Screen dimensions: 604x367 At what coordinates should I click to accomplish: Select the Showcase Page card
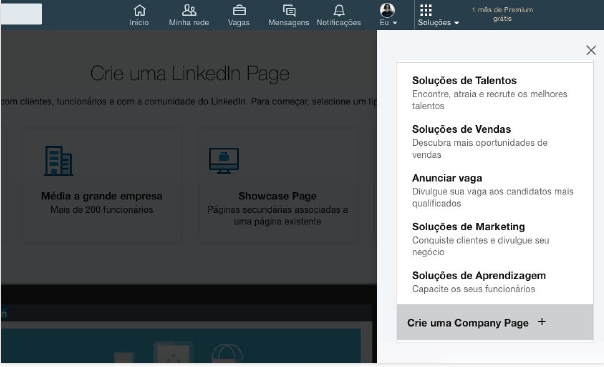point(278,185)
